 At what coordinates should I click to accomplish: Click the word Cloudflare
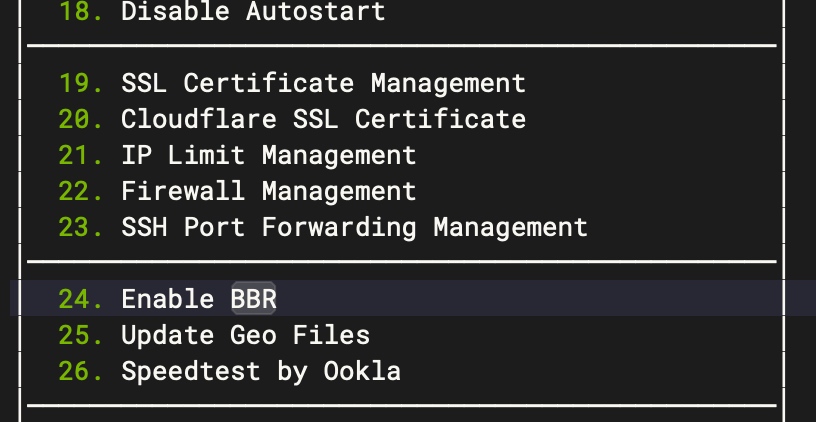(199, 119)
